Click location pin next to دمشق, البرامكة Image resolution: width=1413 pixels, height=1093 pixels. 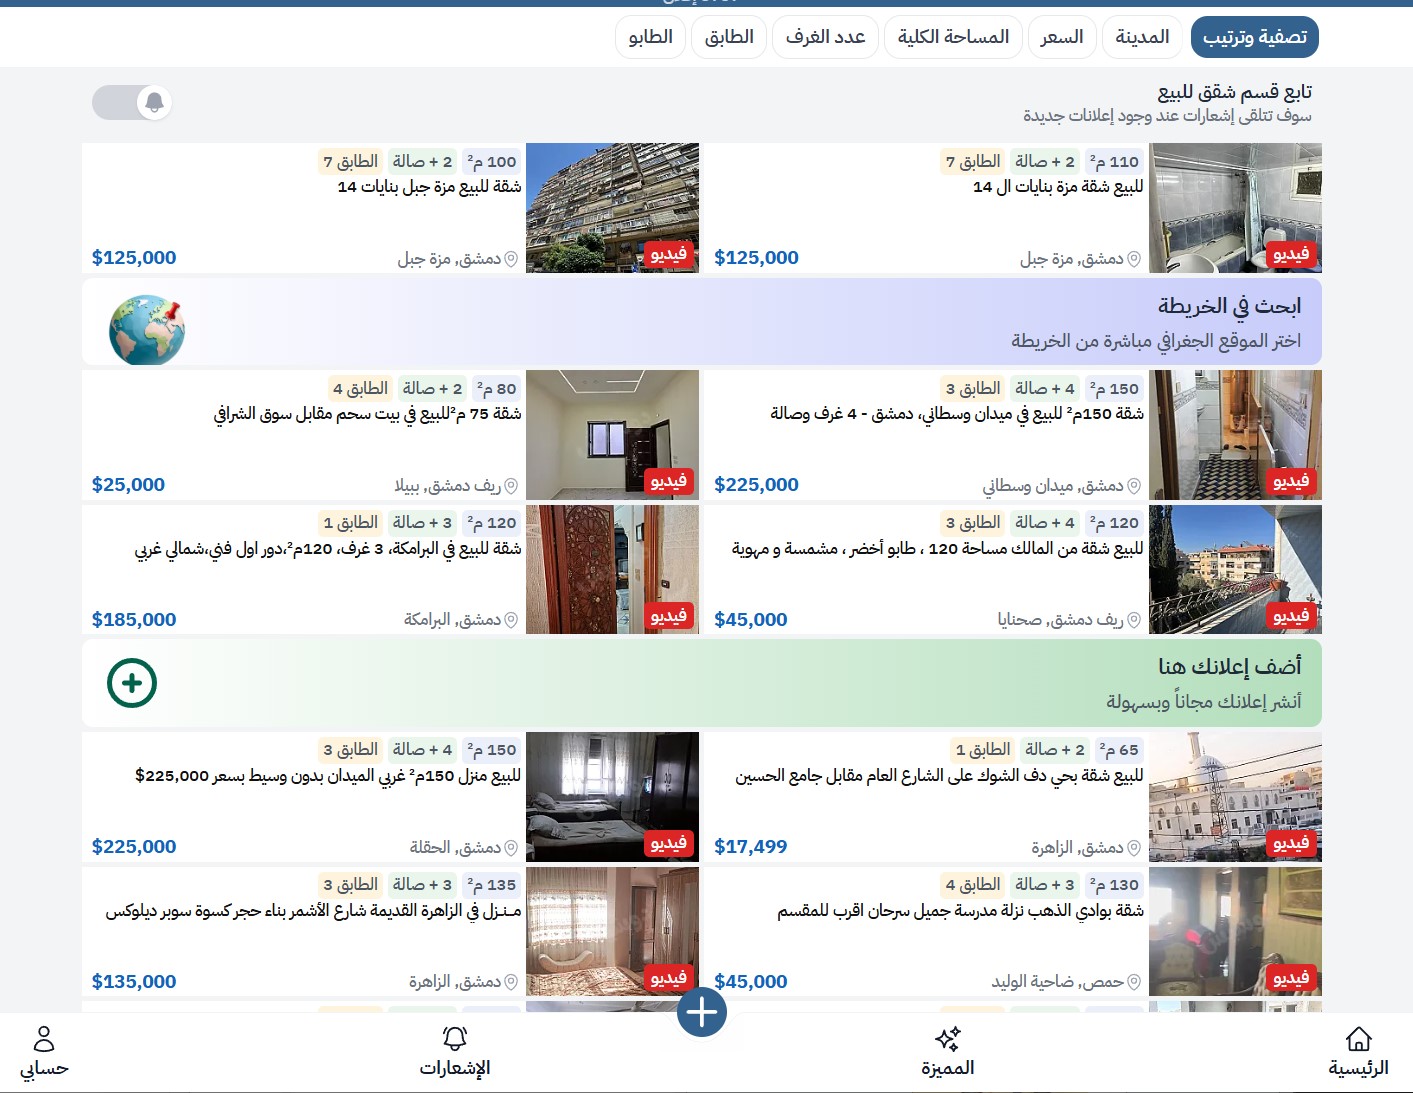(511, 620)
